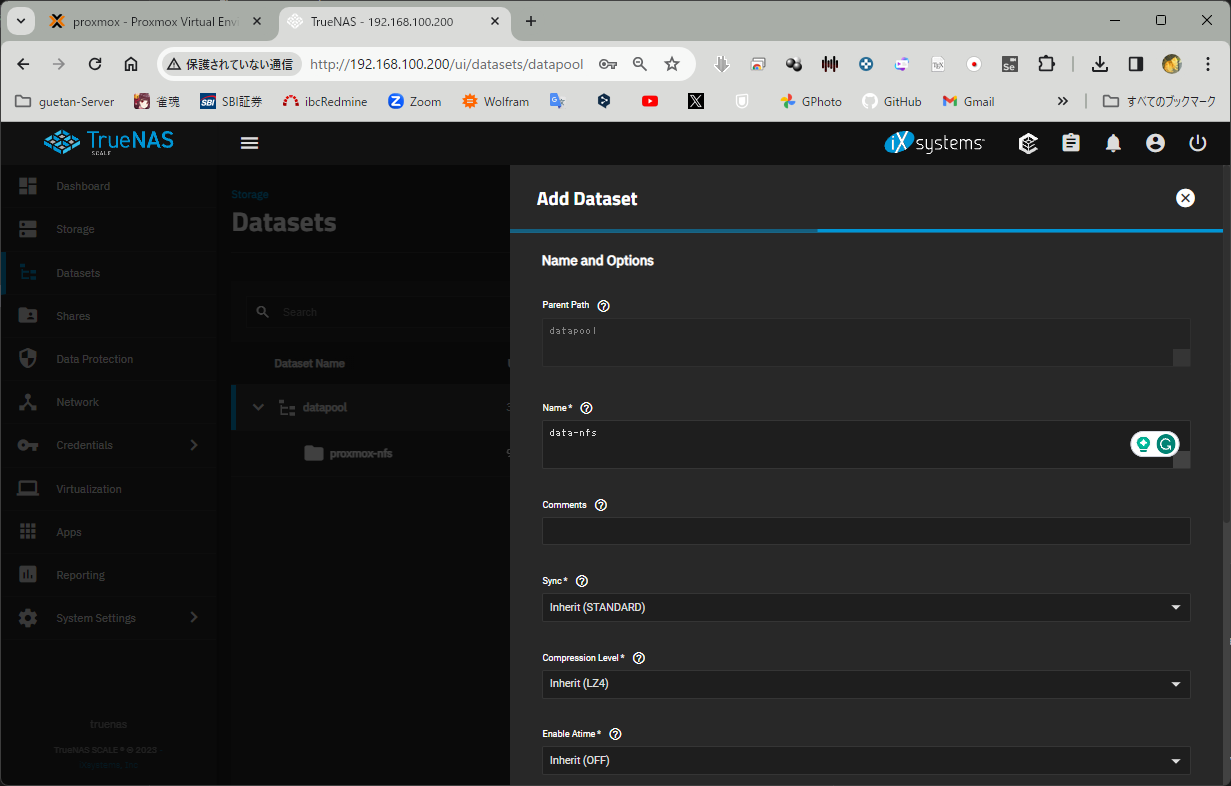Click the account settings user icon
Screen dimensions: 1231x786
pyautogui.click(x=1155, y=143)
